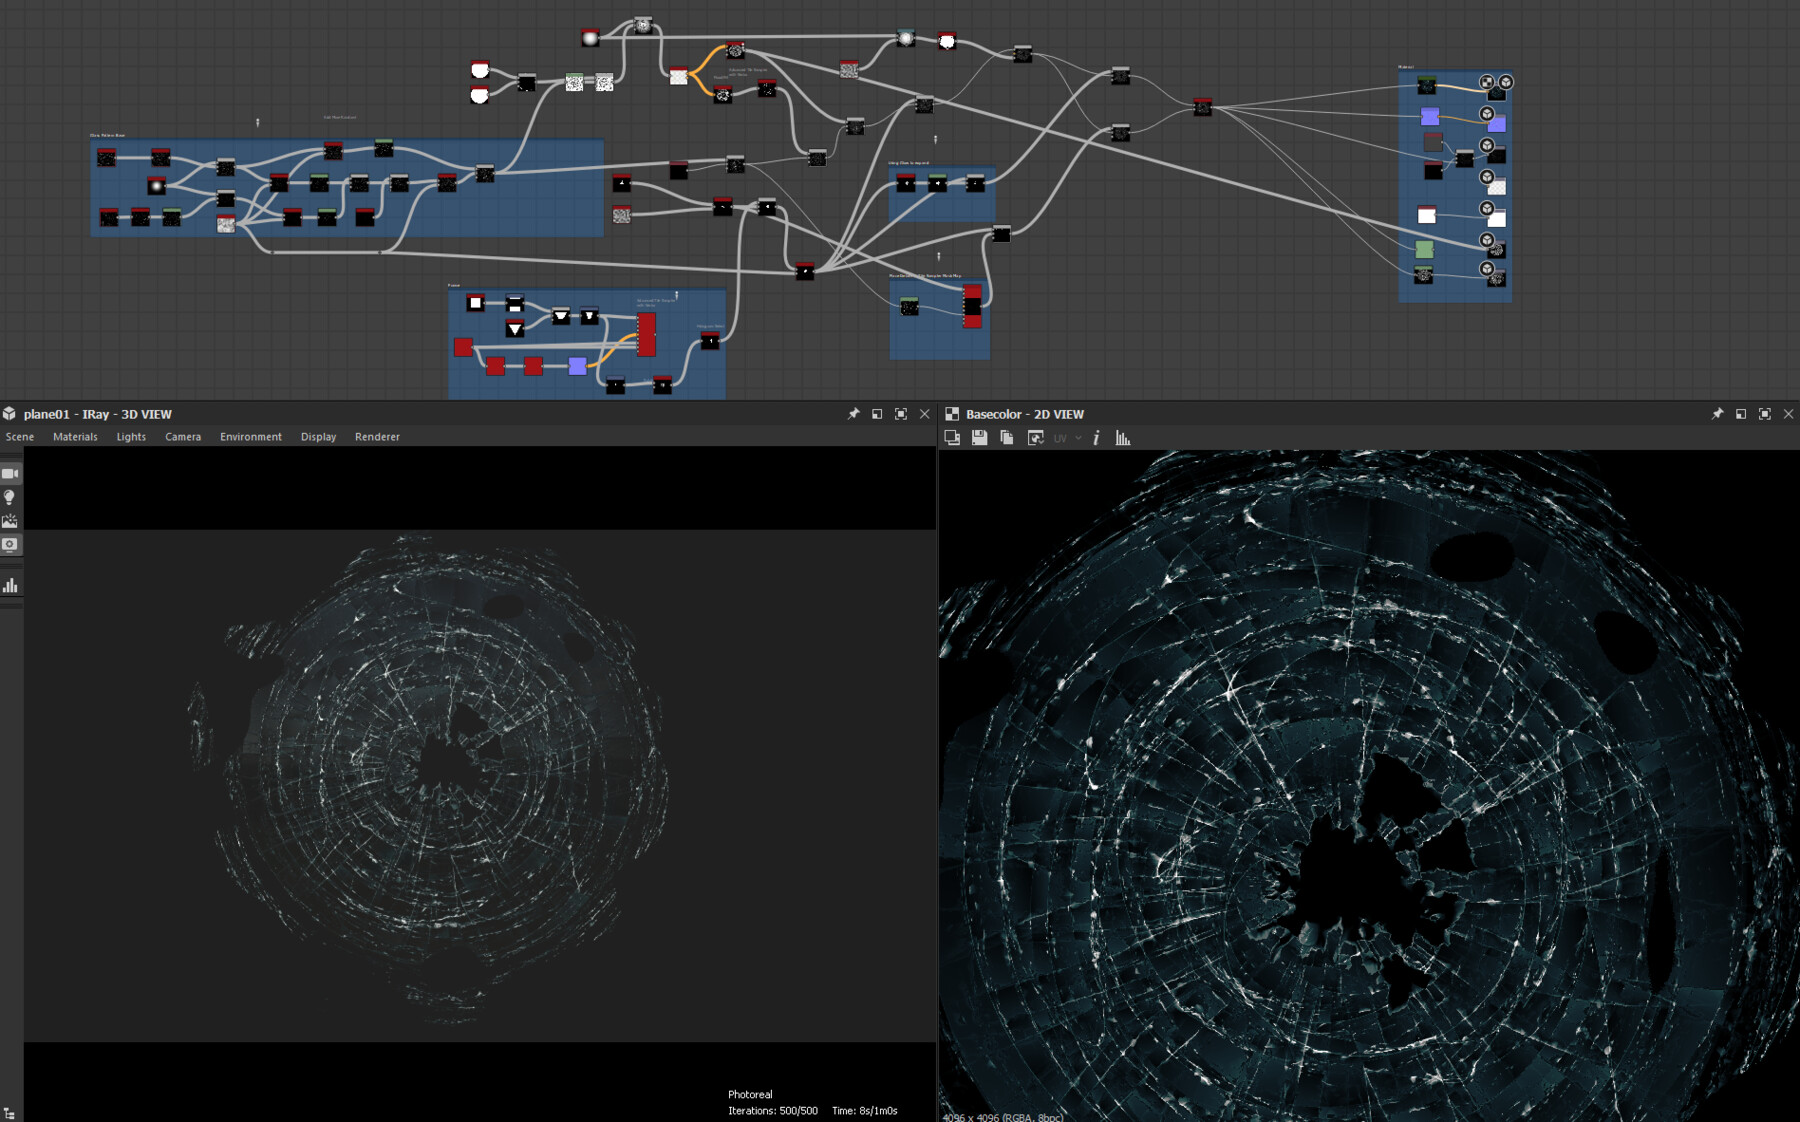Screen dimensions: 1800x1122
Task: Undock the Basecolor 2D VIEW panel
Action: tap(1741, 414)
